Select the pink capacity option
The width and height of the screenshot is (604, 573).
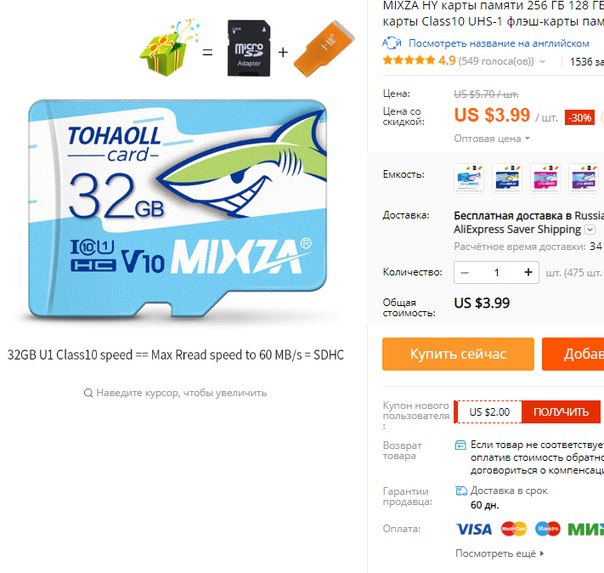tap(545, 178)
